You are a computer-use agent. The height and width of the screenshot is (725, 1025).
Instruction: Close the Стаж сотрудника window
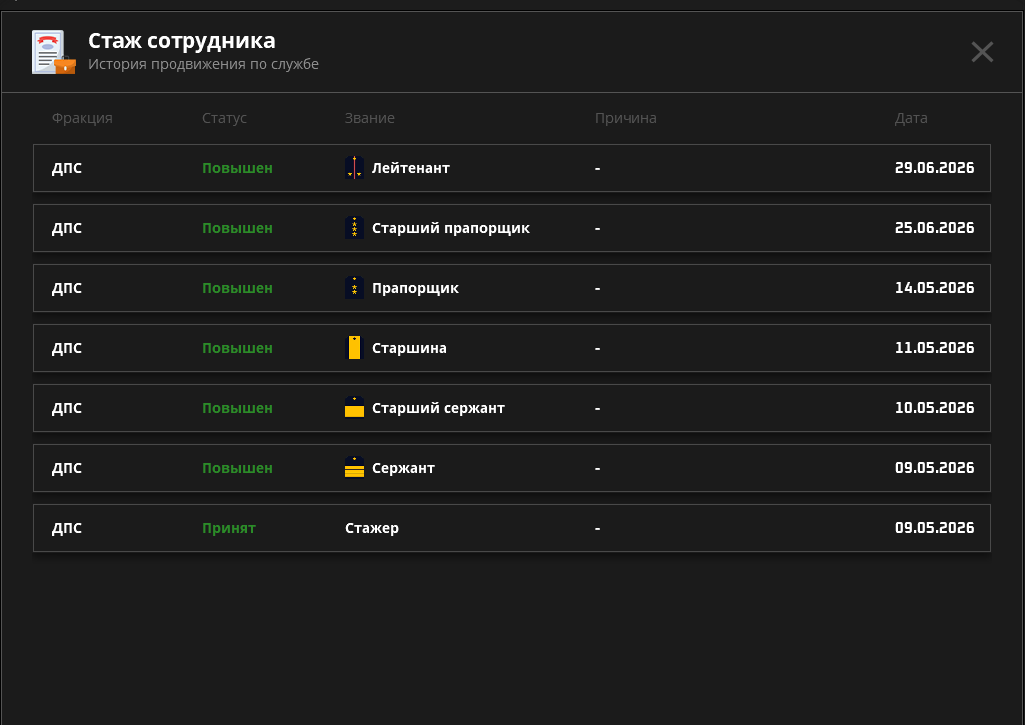[x=982, y=52]
